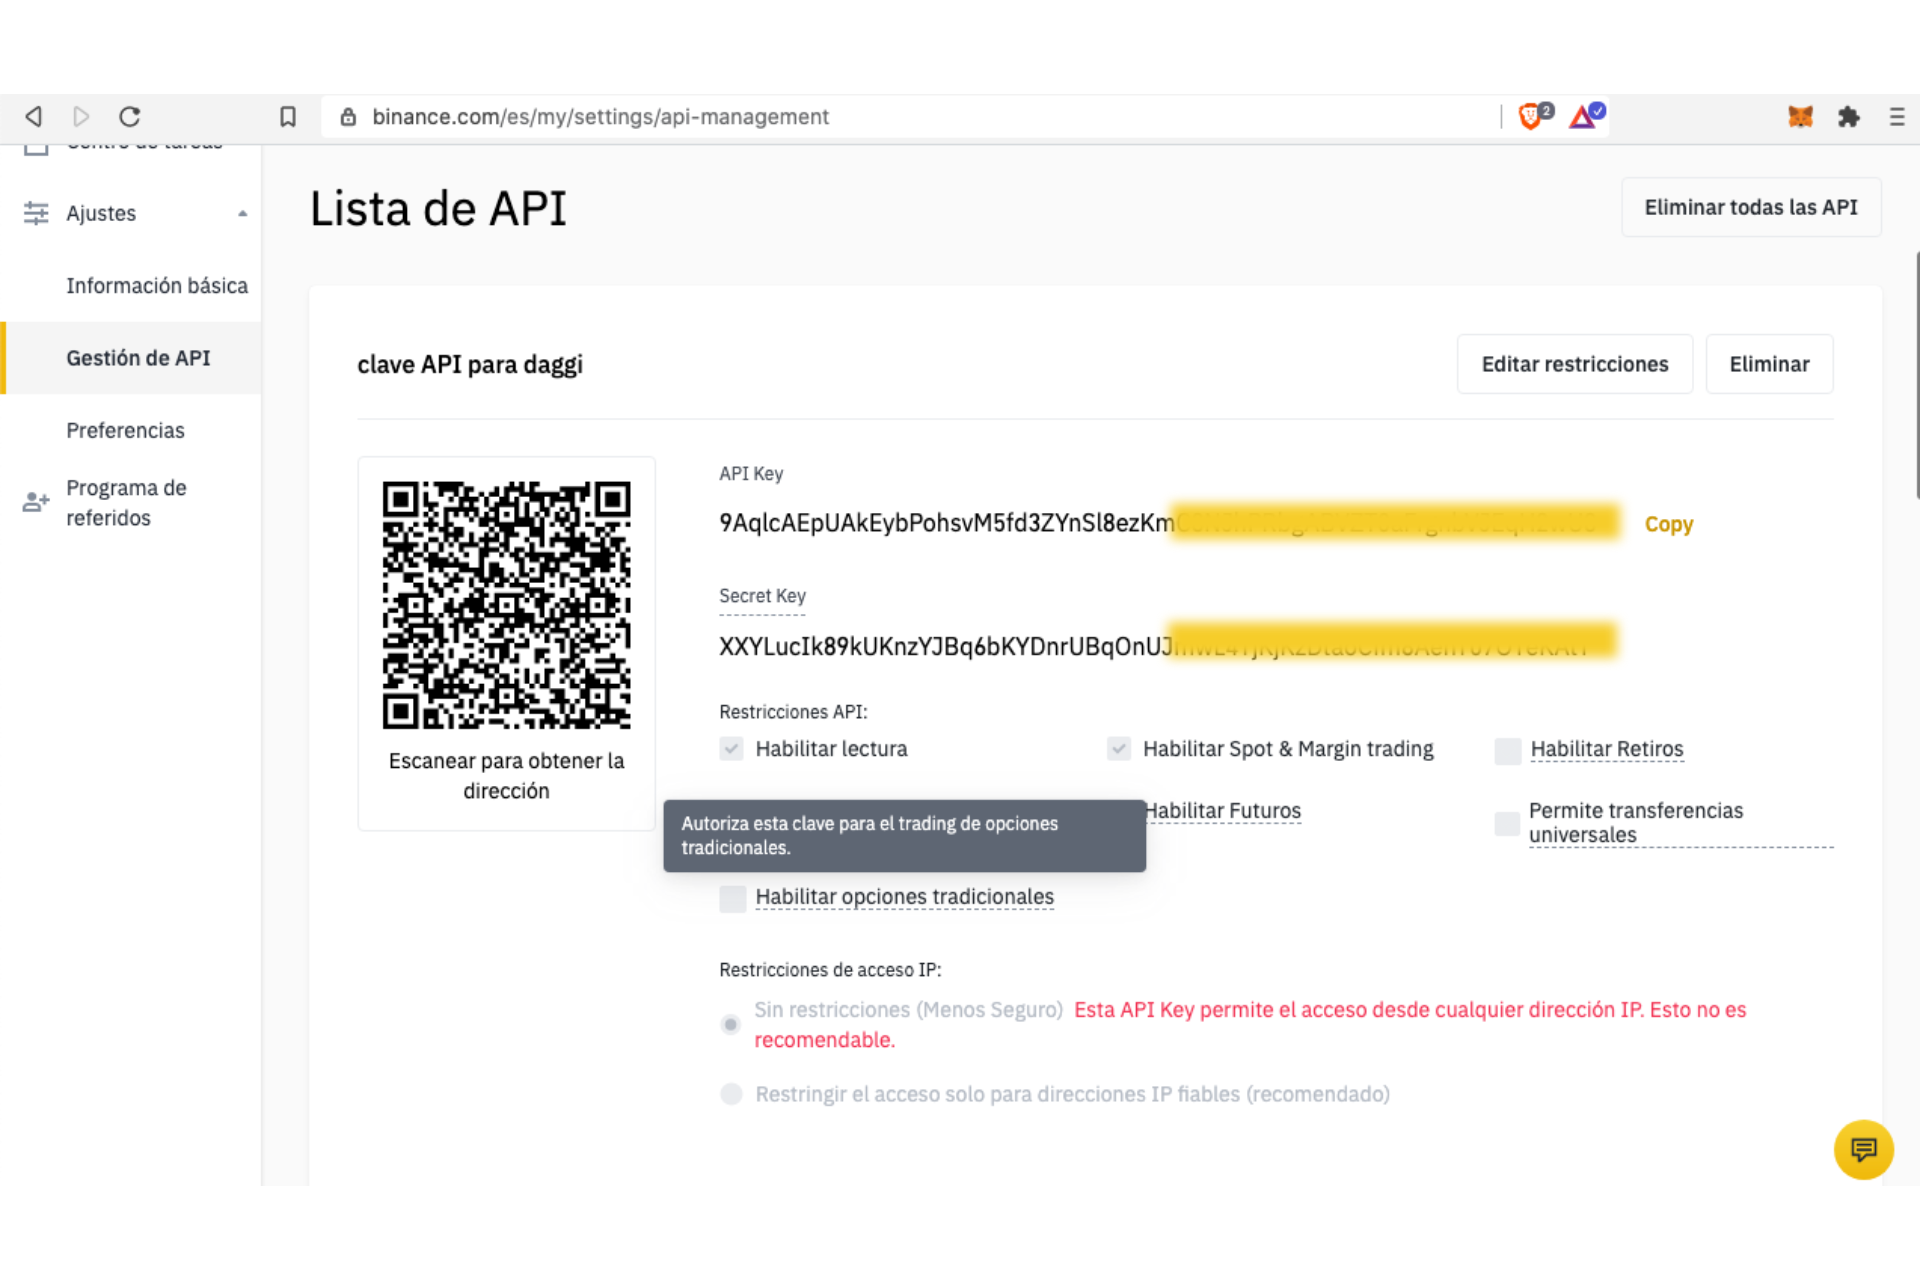This screenshot has height=1280, width=1920.
Task: Open the extensions puzzle piece icon
Action: [1848, 117]
